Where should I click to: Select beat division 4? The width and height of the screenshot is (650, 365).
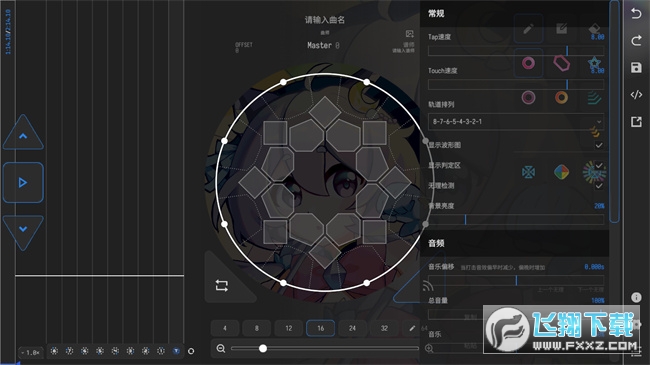tap(225, 328)
